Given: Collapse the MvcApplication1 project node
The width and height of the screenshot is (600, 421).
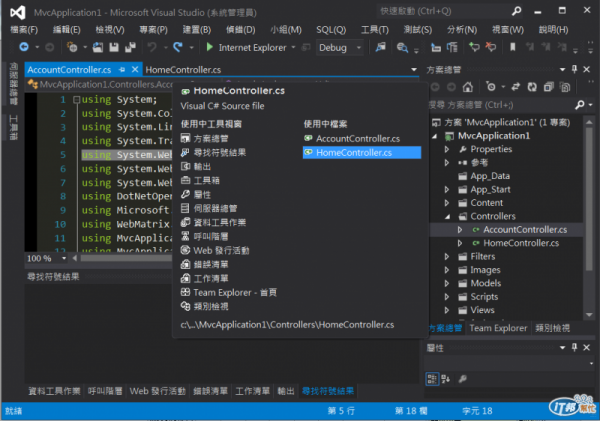Looking at the screenshot, I should point(435,136).
